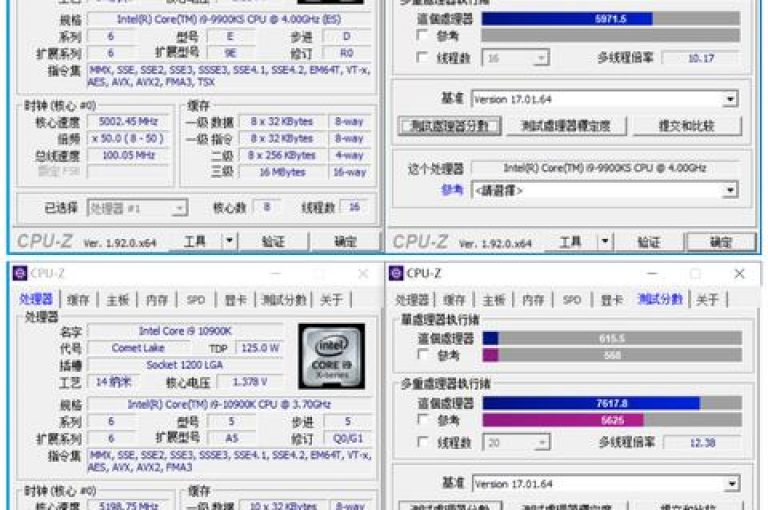768x510 pixels.
Task: Click the 多线程倍率 value 10.17
Action: click(x=701, y=58)
